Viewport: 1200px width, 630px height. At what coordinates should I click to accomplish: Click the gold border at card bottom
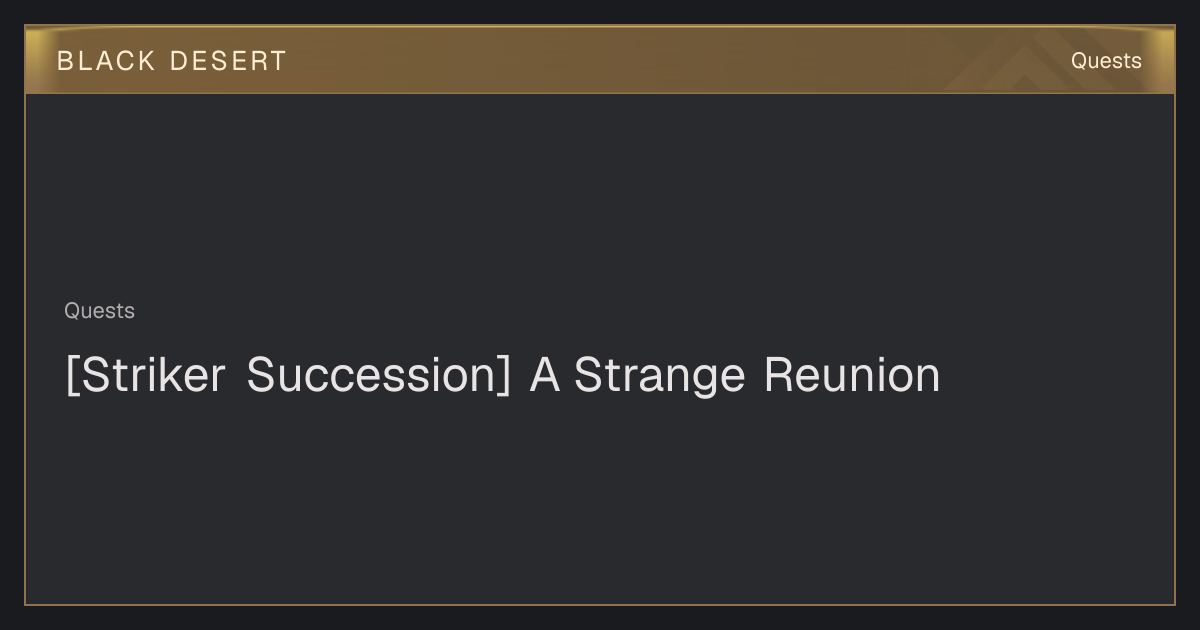600,604
